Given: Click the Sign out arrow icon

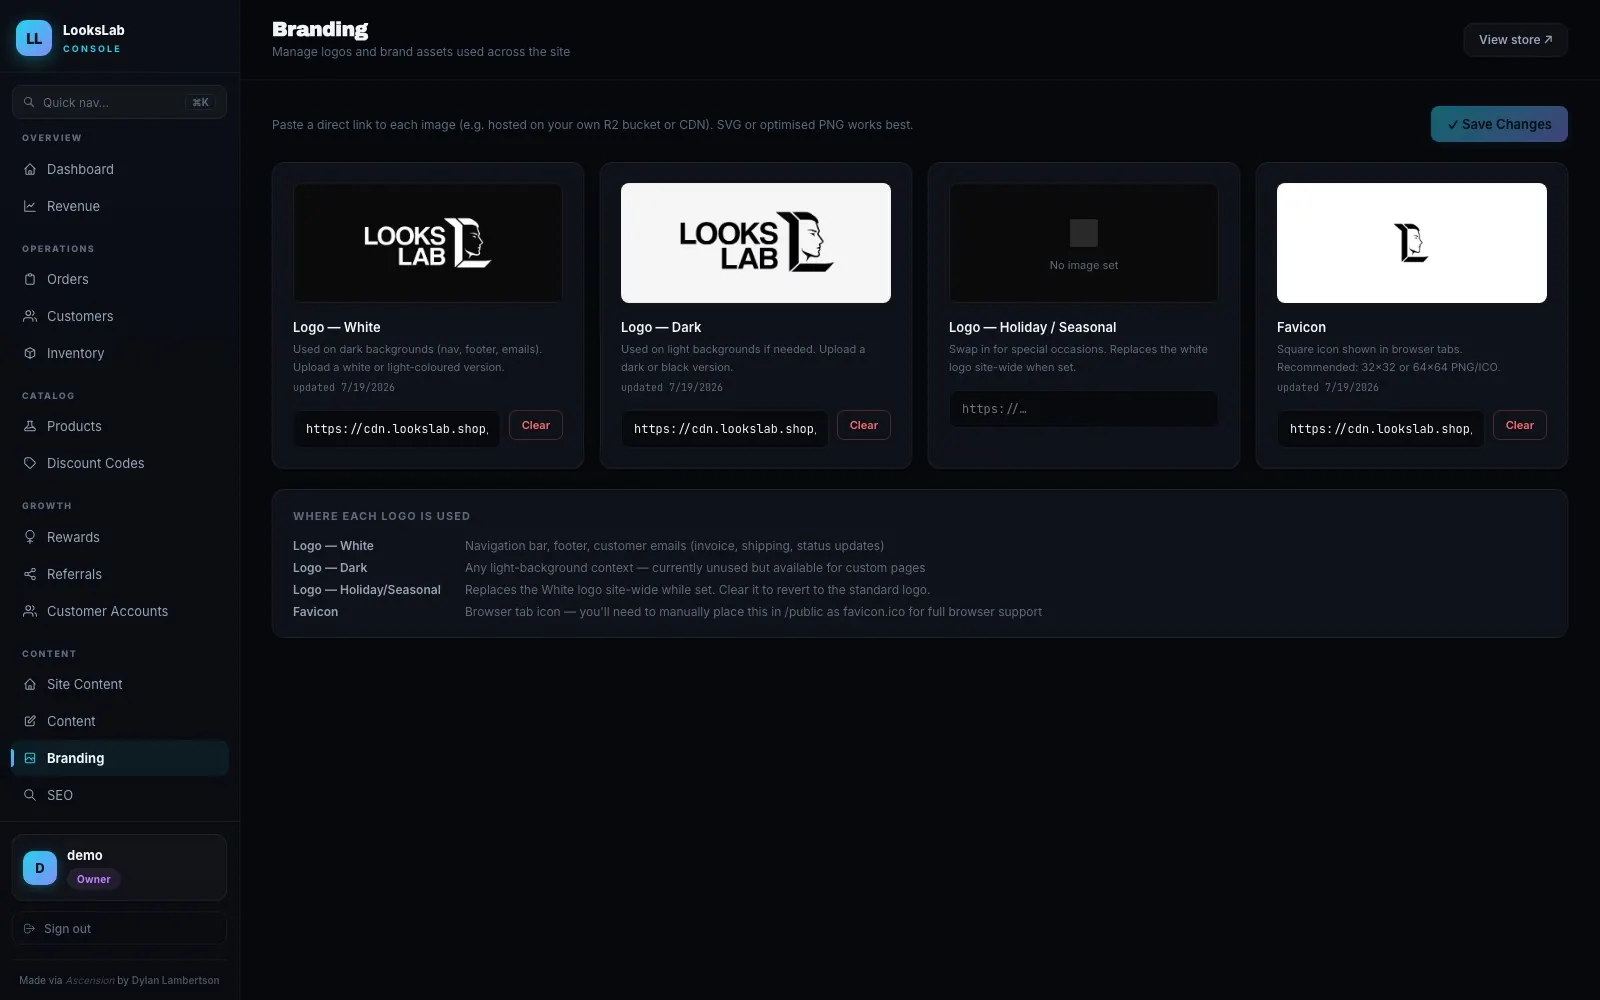Looking at the screenshot, I should (x=29, y=929).
